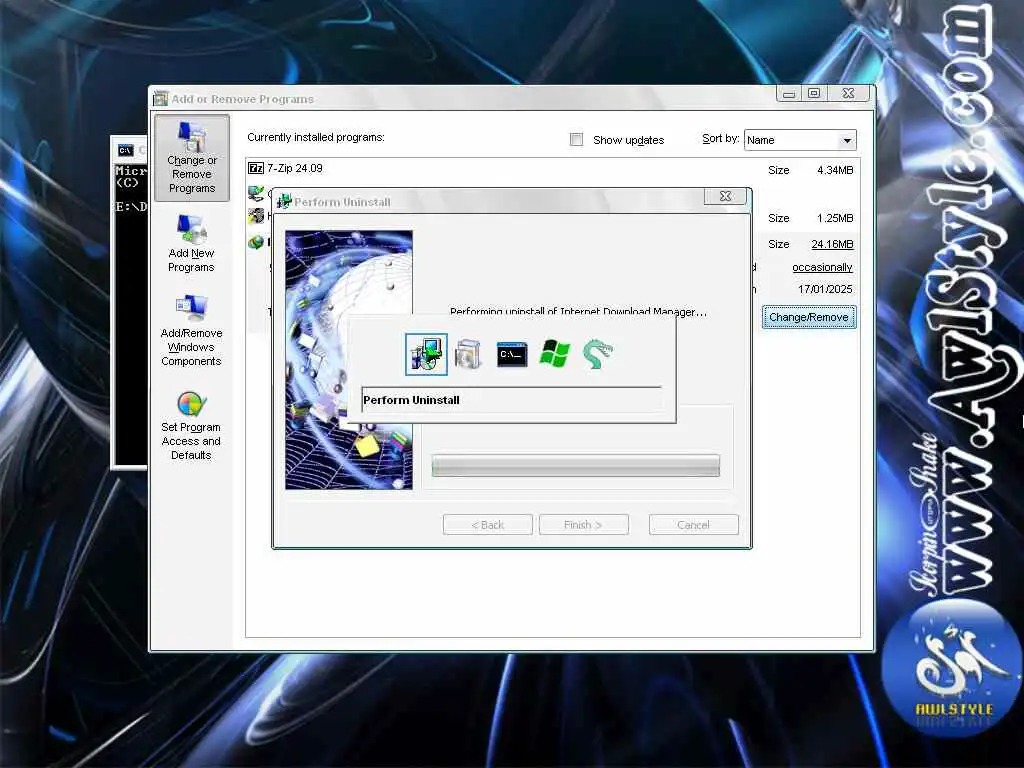
Task: Click the occasionally usage link
Action: coord(822,267)
